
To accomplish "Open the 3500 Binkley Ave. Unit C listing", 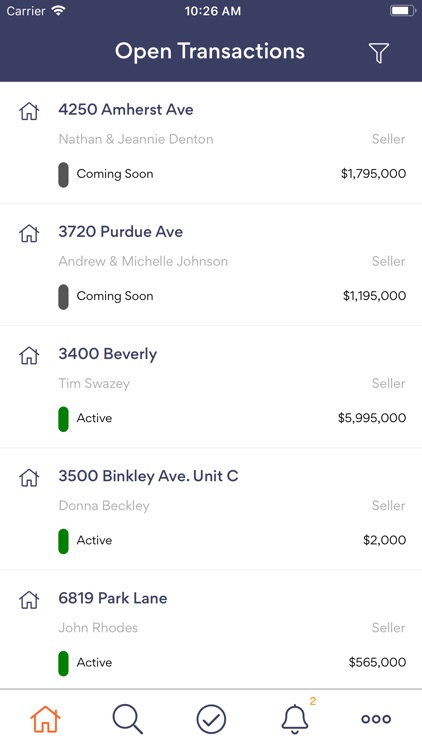I will pos(211,509).
